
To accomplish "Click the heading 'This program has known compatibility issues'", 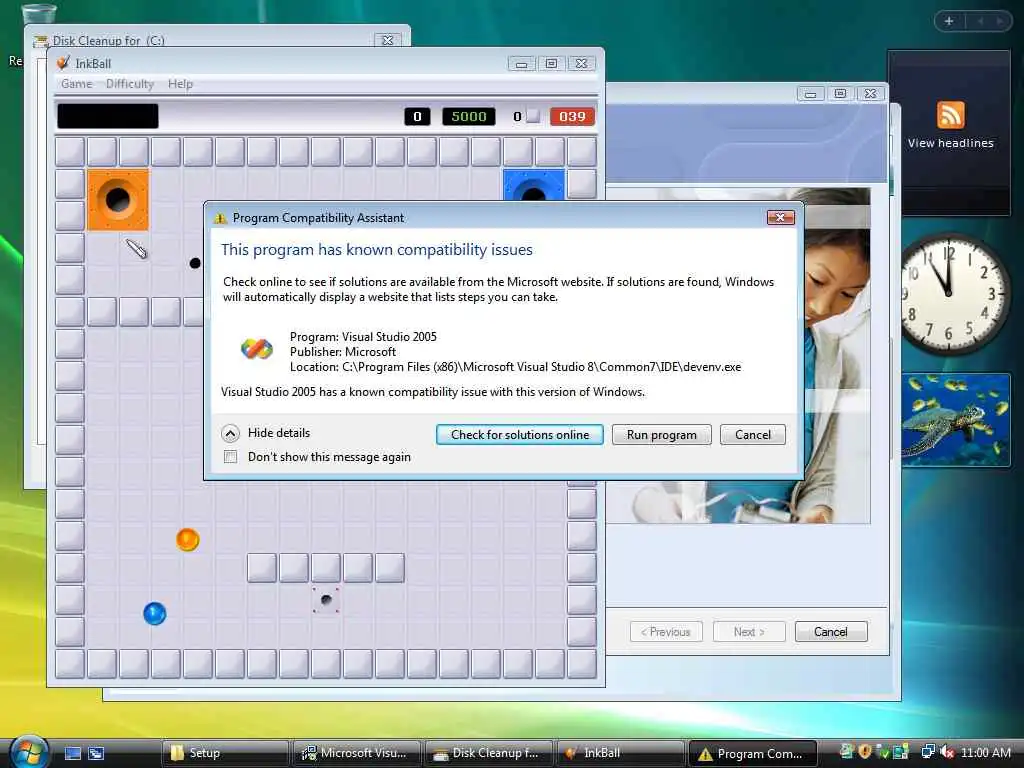I will pos(377,249).
